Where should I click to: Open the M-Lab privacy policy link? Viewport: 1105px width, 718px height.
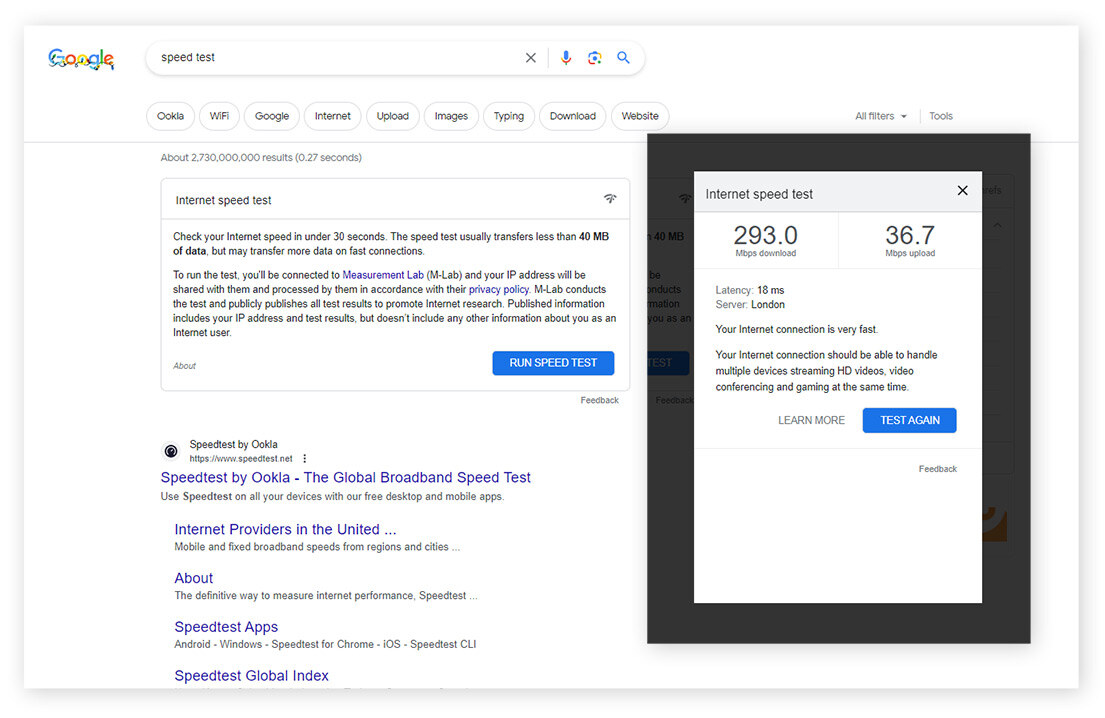coord(500,289)
